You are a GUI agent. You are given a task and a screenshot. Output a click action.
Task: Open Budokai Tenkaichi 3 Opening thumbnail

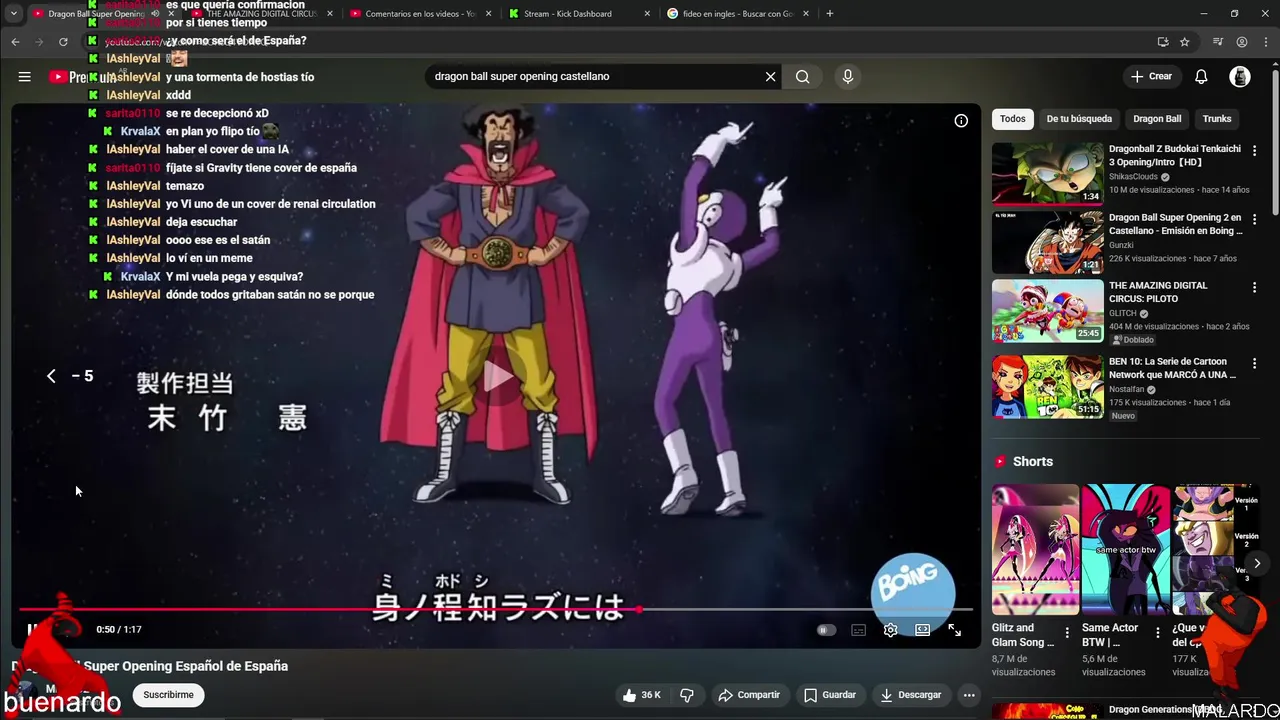coord(1047,173)
